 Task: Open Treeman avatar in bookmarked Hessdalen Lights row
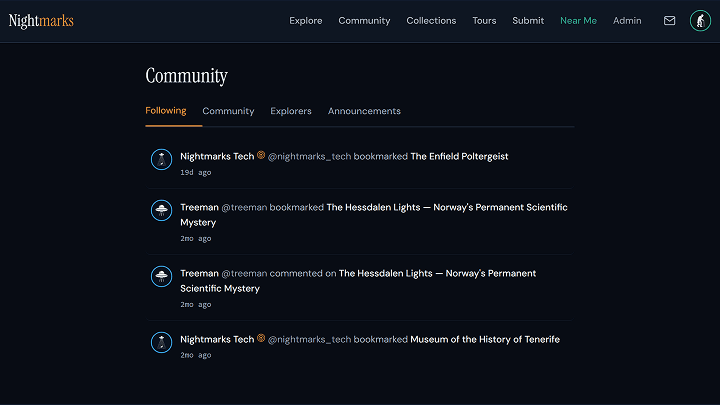pyautogui.click(x=162, y=210)
